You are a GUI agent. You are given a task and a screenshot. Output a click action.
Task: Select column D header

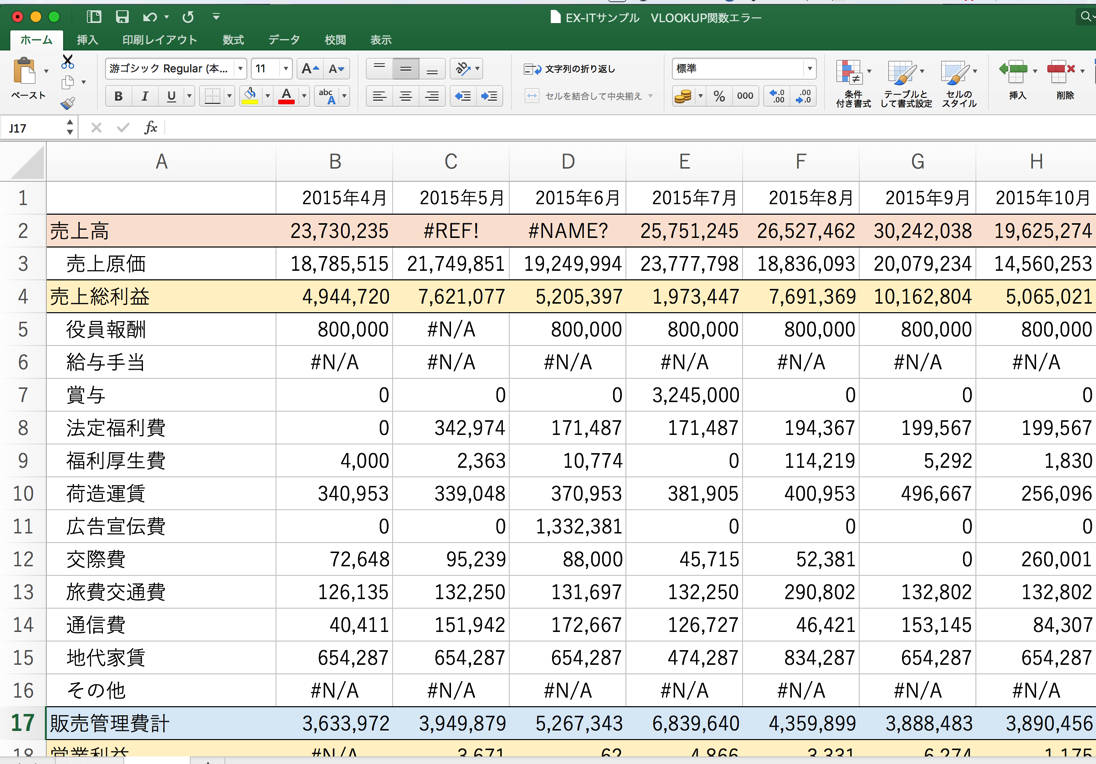click(568, 162)
